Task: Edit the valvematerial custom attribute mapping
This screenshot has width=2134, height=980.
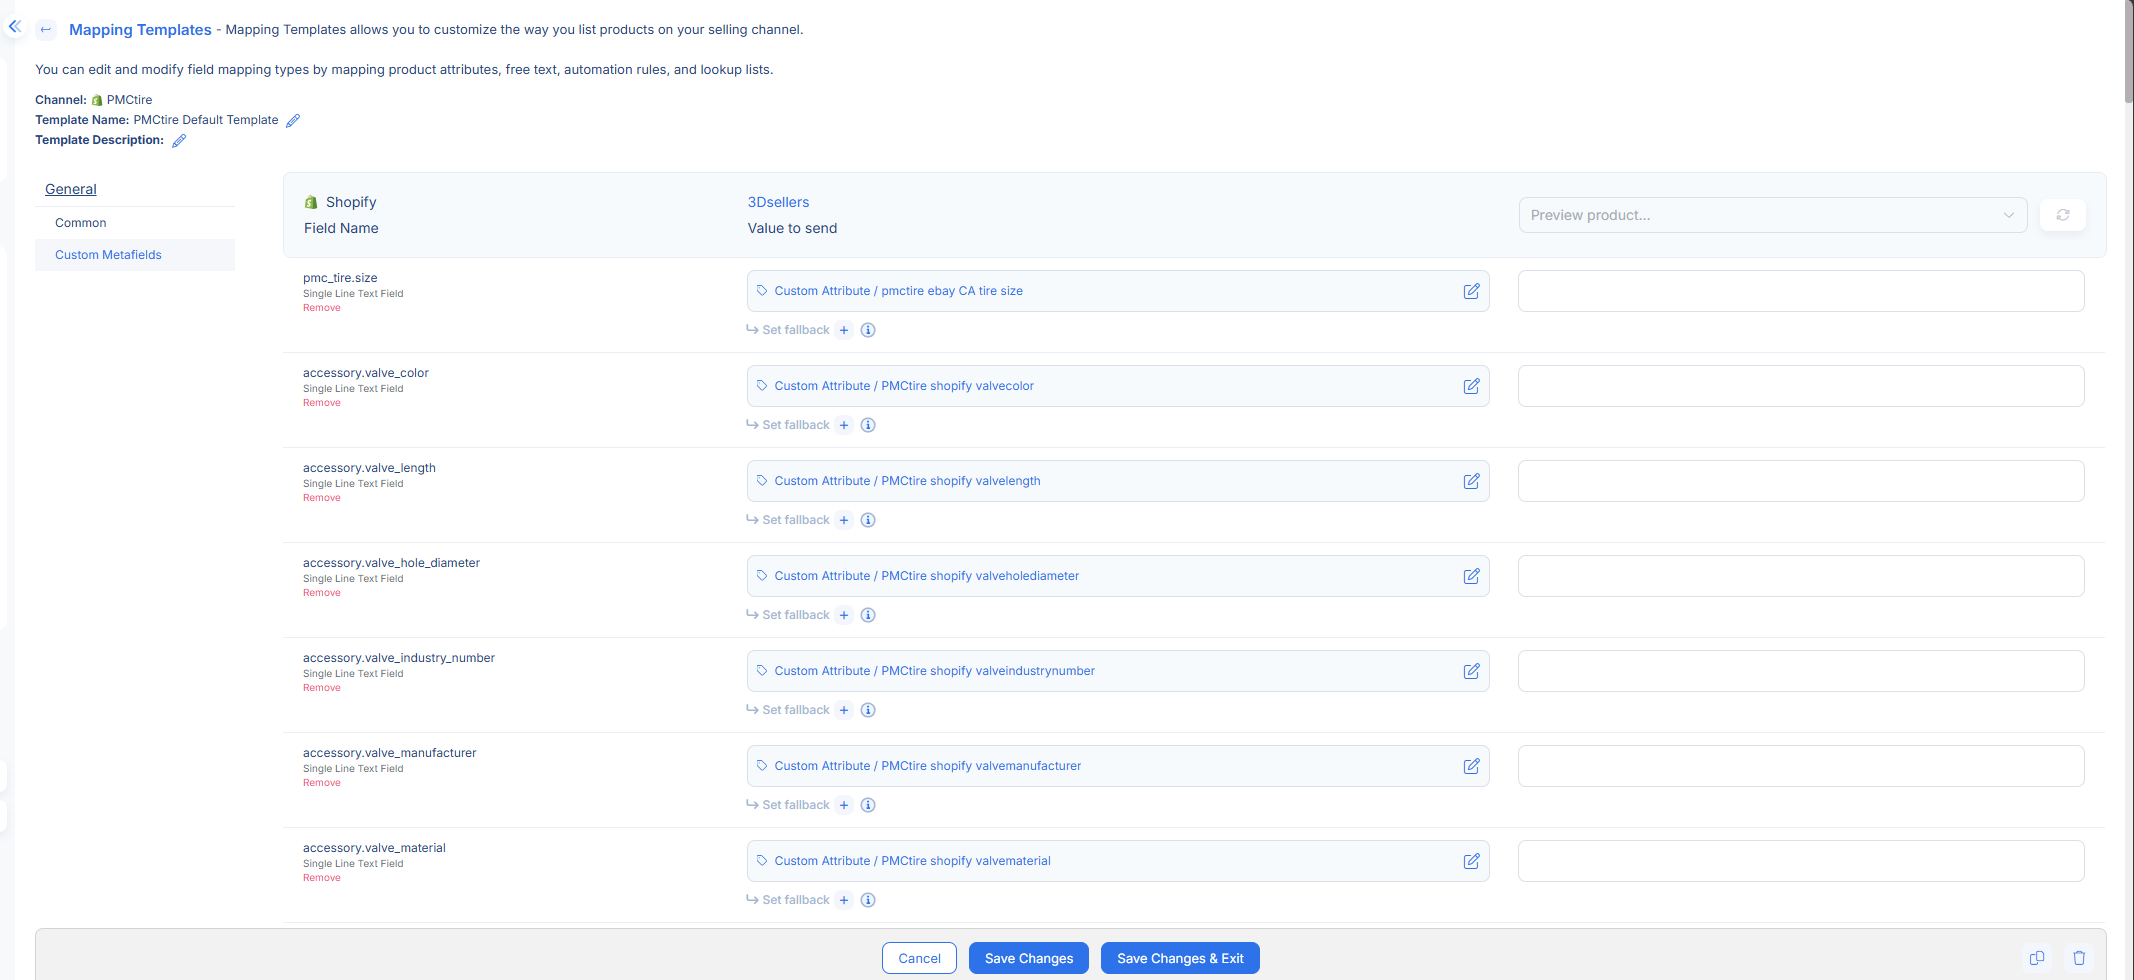Action: click(x=1471, y=861)
